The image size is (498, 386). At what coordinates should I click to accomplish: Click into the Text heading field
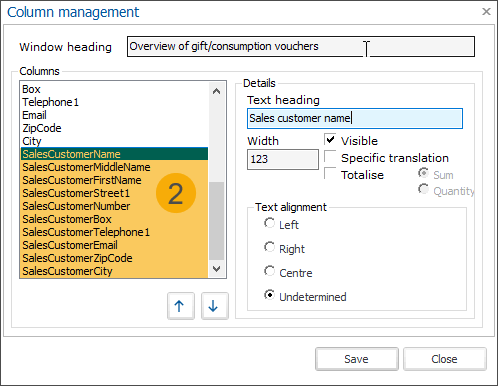click(x=355, y=118)
